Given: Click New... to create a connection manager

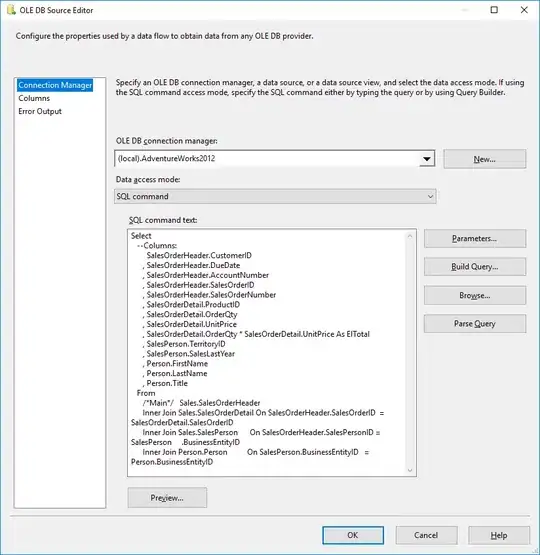Looking at the screenshot, I should pyautogui.click(x=484, y=159).
